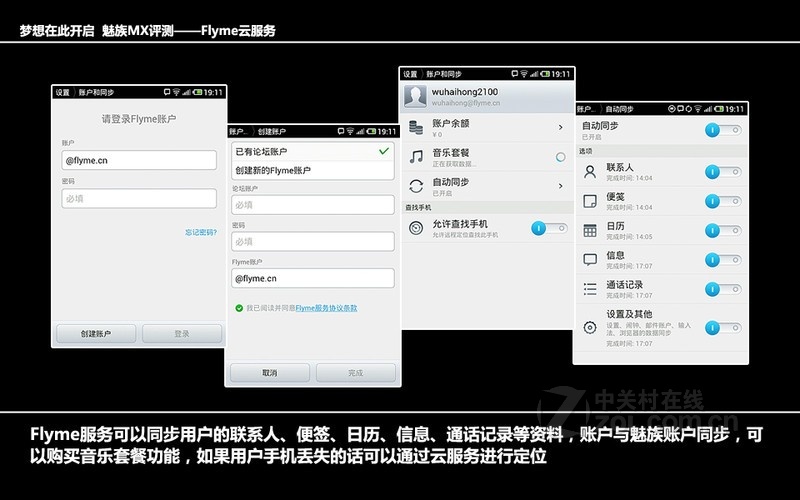This screenshot has height=500, width=800.
Task: Select 创建新的Flyme账户 option
Action: click(313, 170)
